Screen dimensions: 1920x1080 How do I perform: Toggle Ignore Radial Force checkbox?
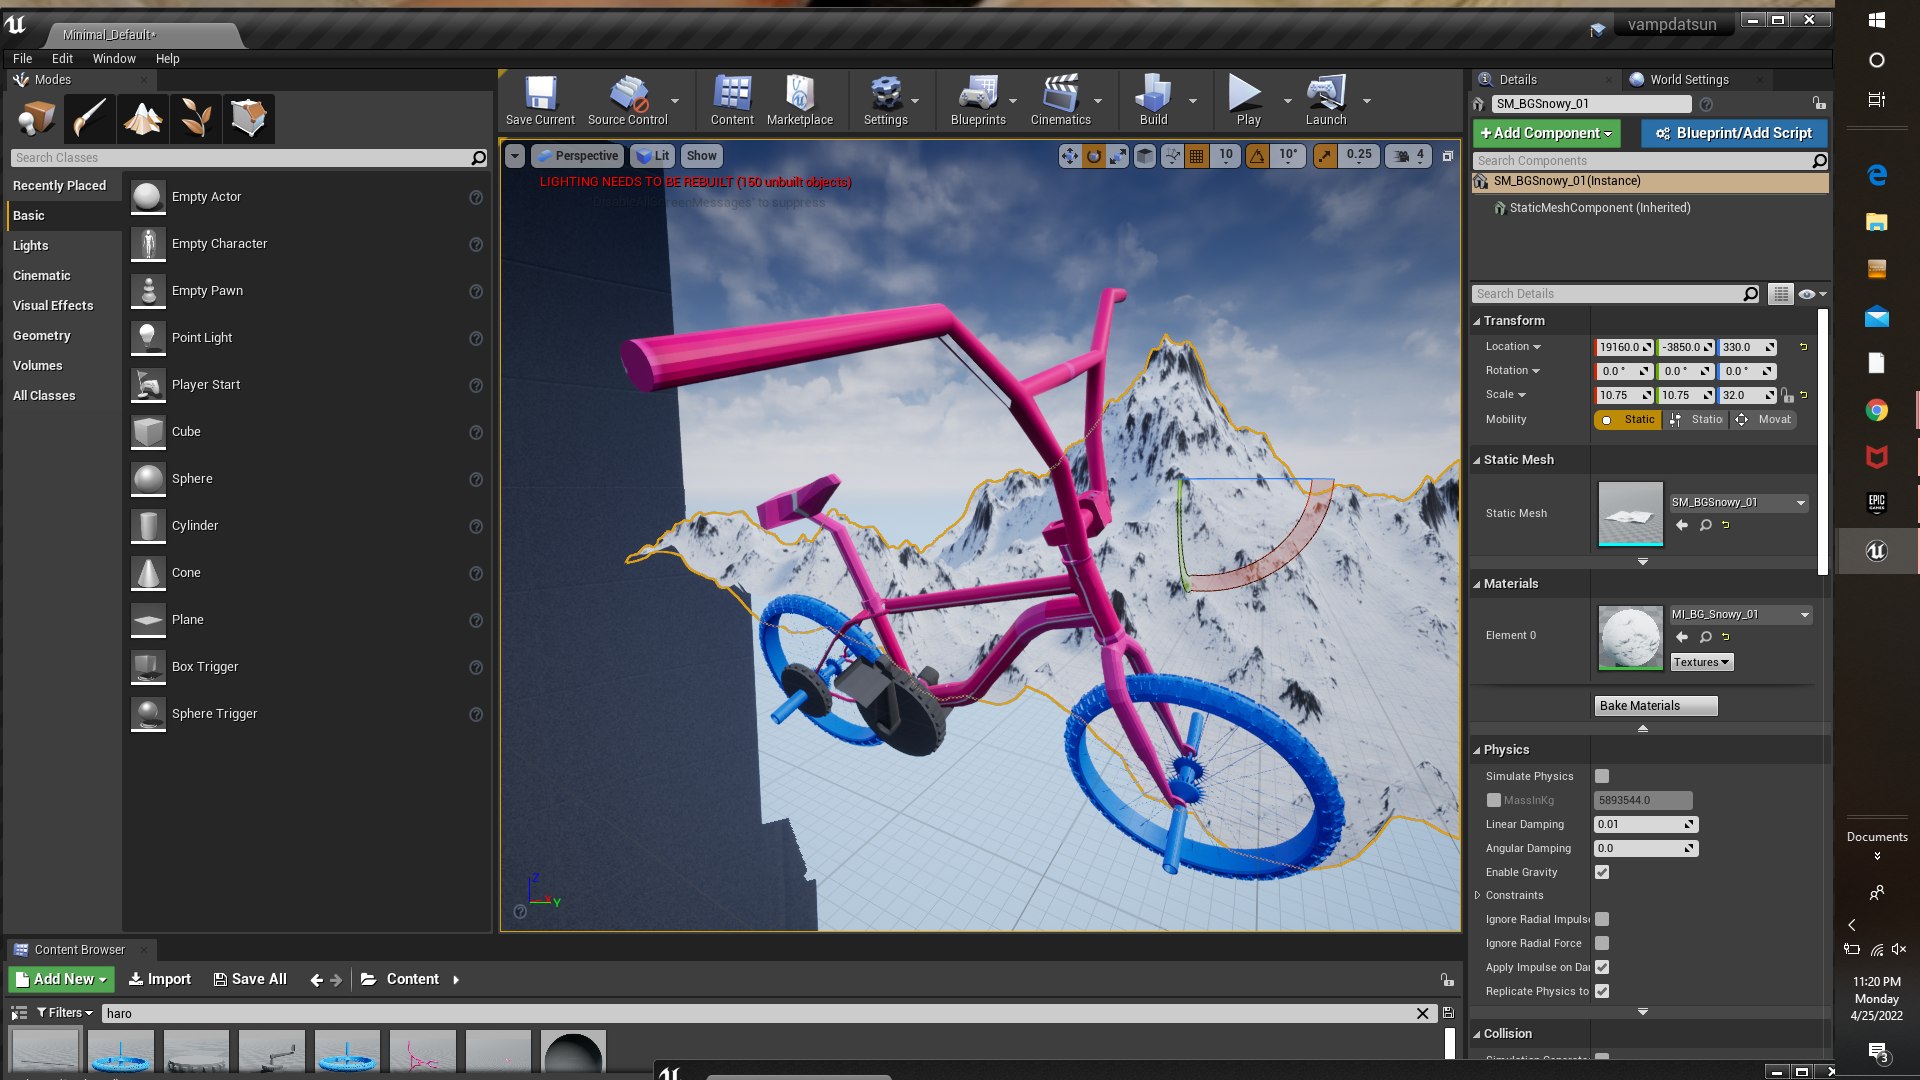[1602, 943]
